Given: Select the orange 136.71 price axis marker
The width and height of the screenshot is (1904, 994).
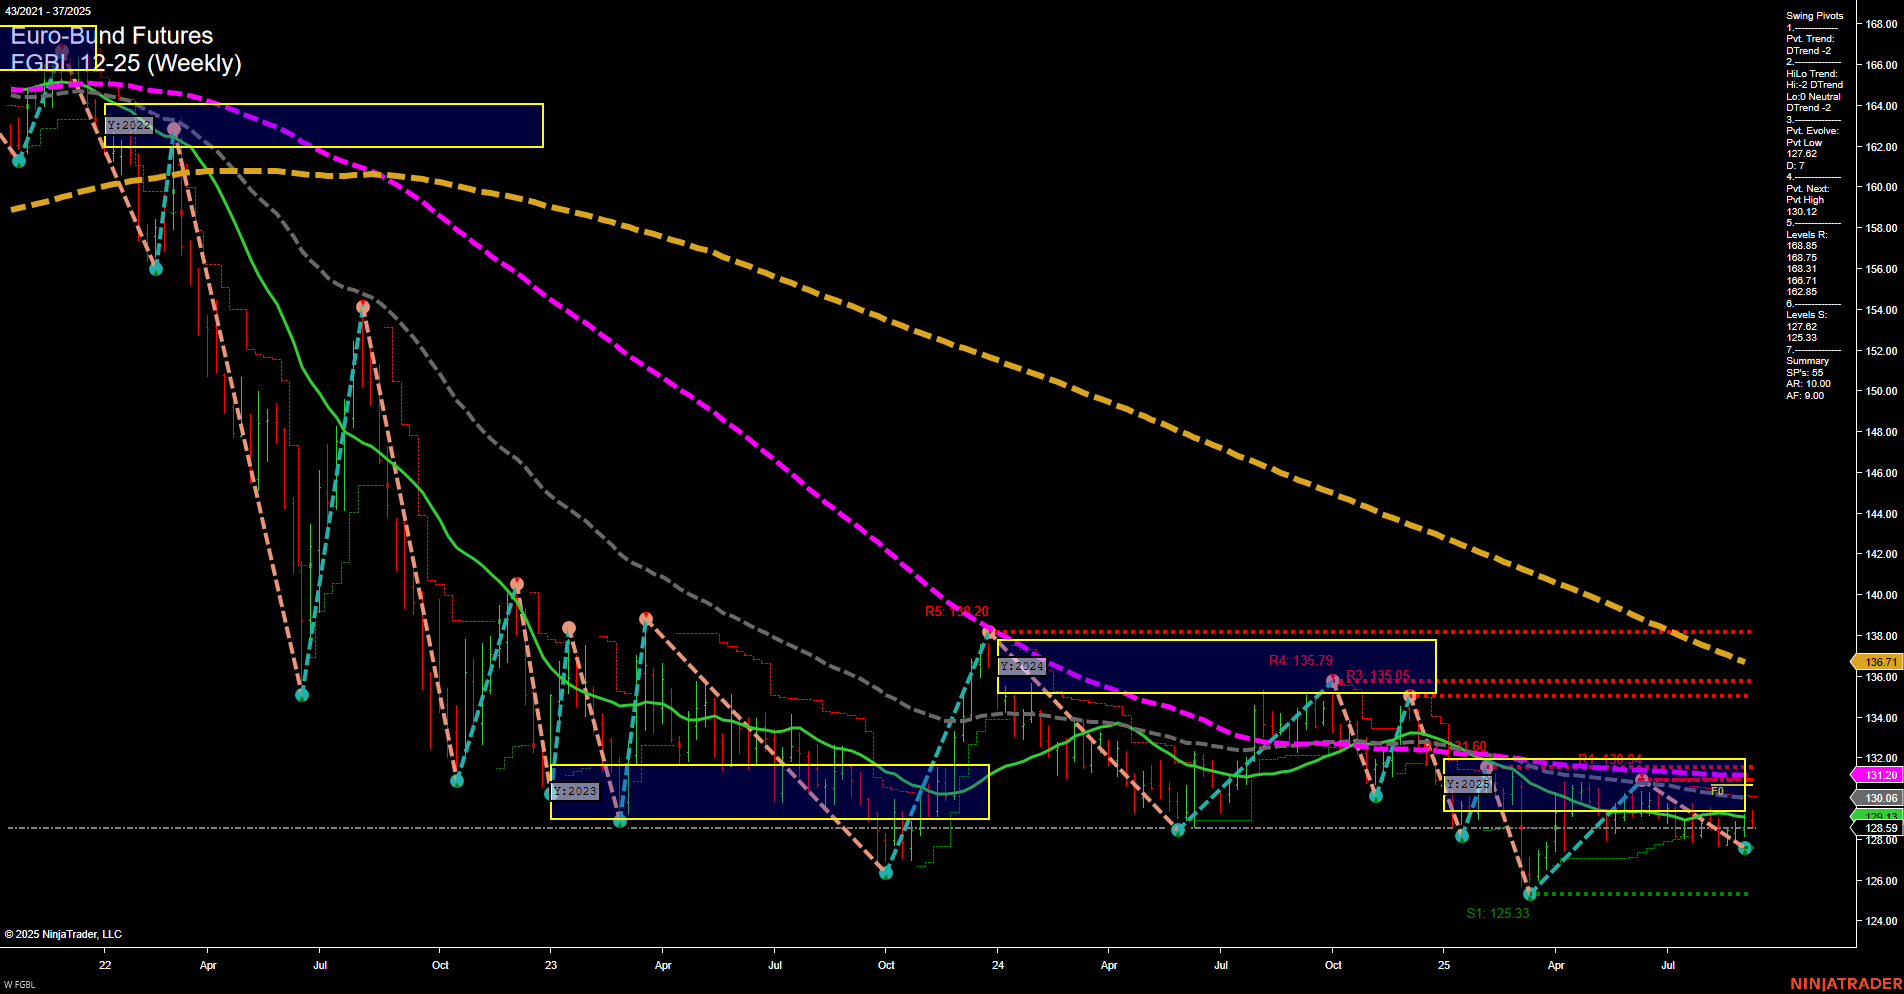Looking at the screenshot, I should click(1877, 662).
